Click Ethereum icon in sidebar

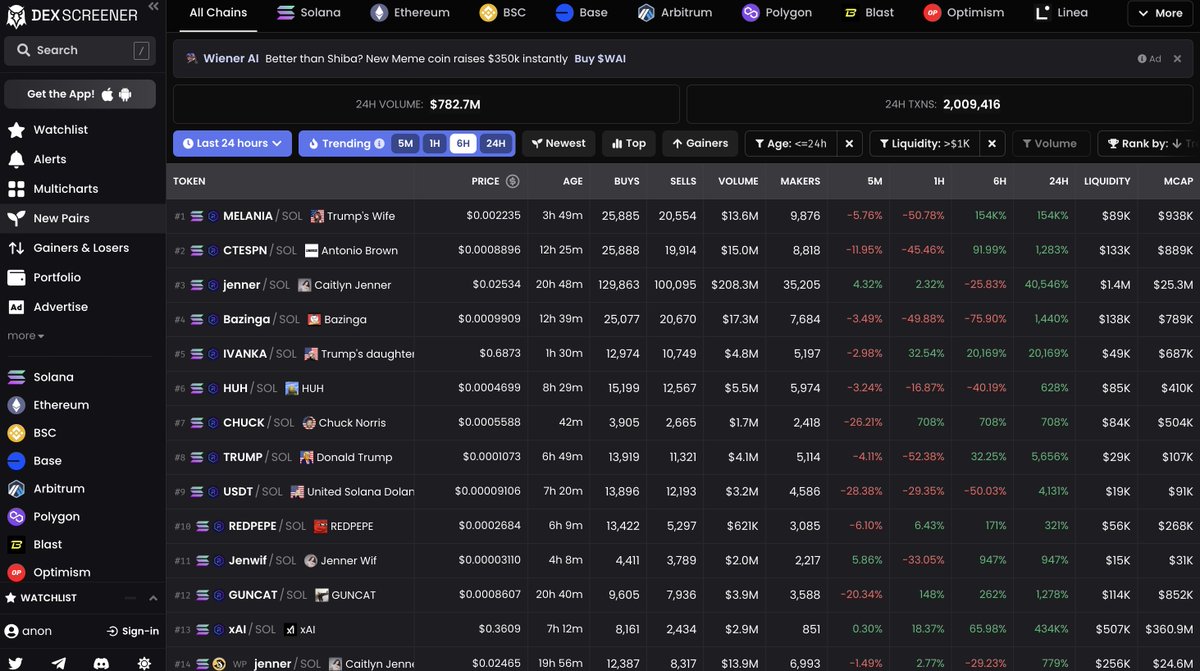pyautogui.click(x=16, y=405)
